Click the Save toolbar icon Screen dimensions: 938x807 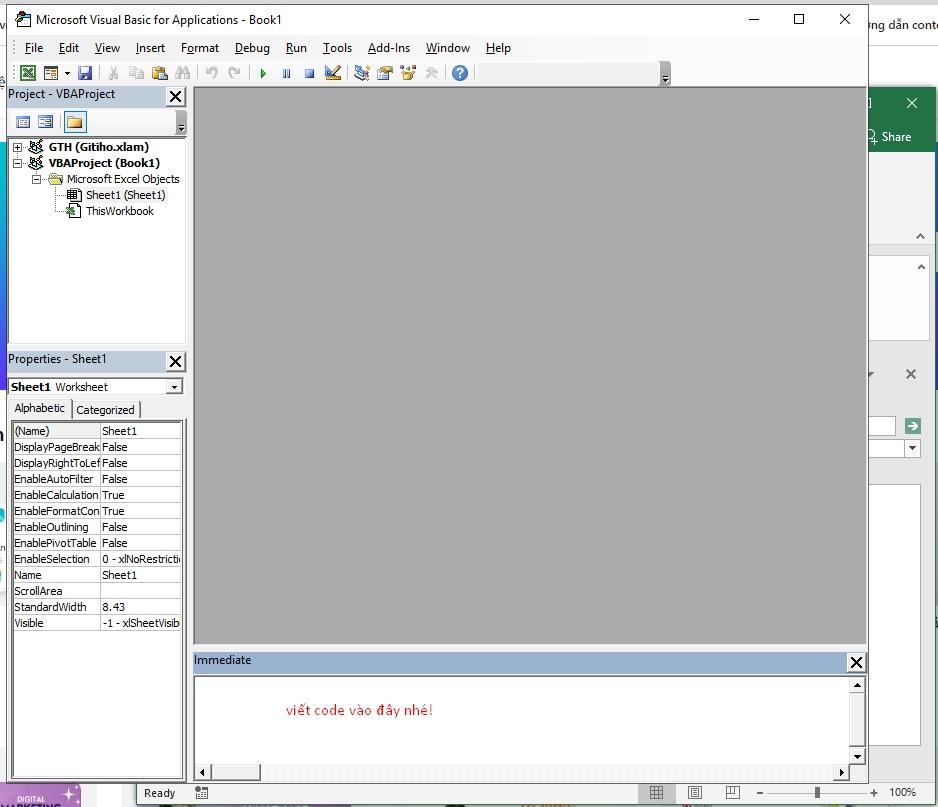click(x=85, y=72)
